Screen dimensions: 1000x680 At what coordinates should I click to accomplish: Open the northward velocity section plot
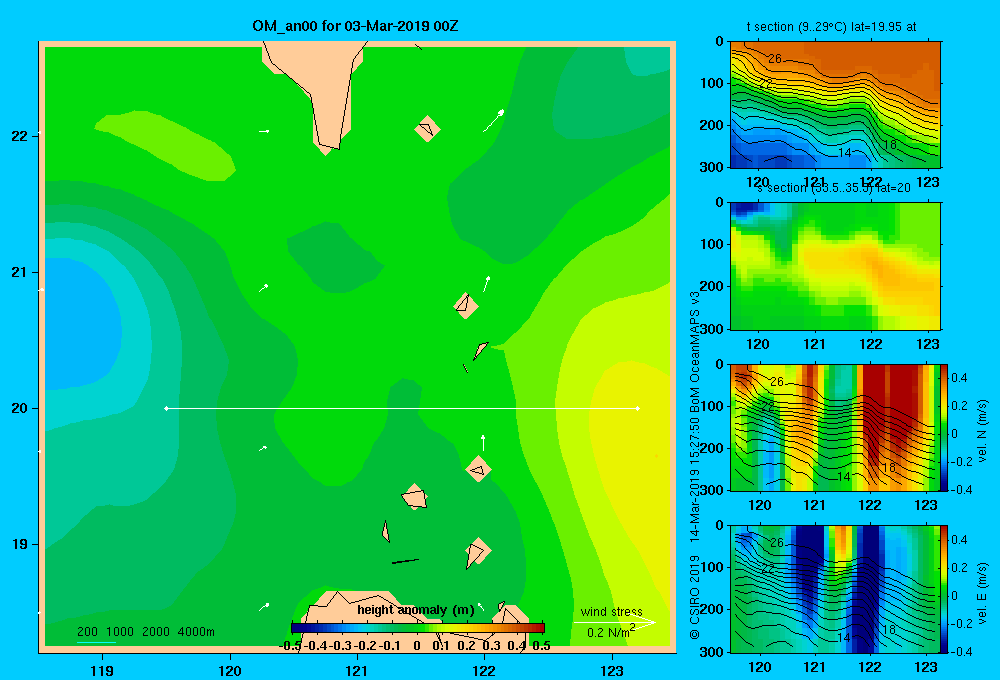click(x=835, y=427)
